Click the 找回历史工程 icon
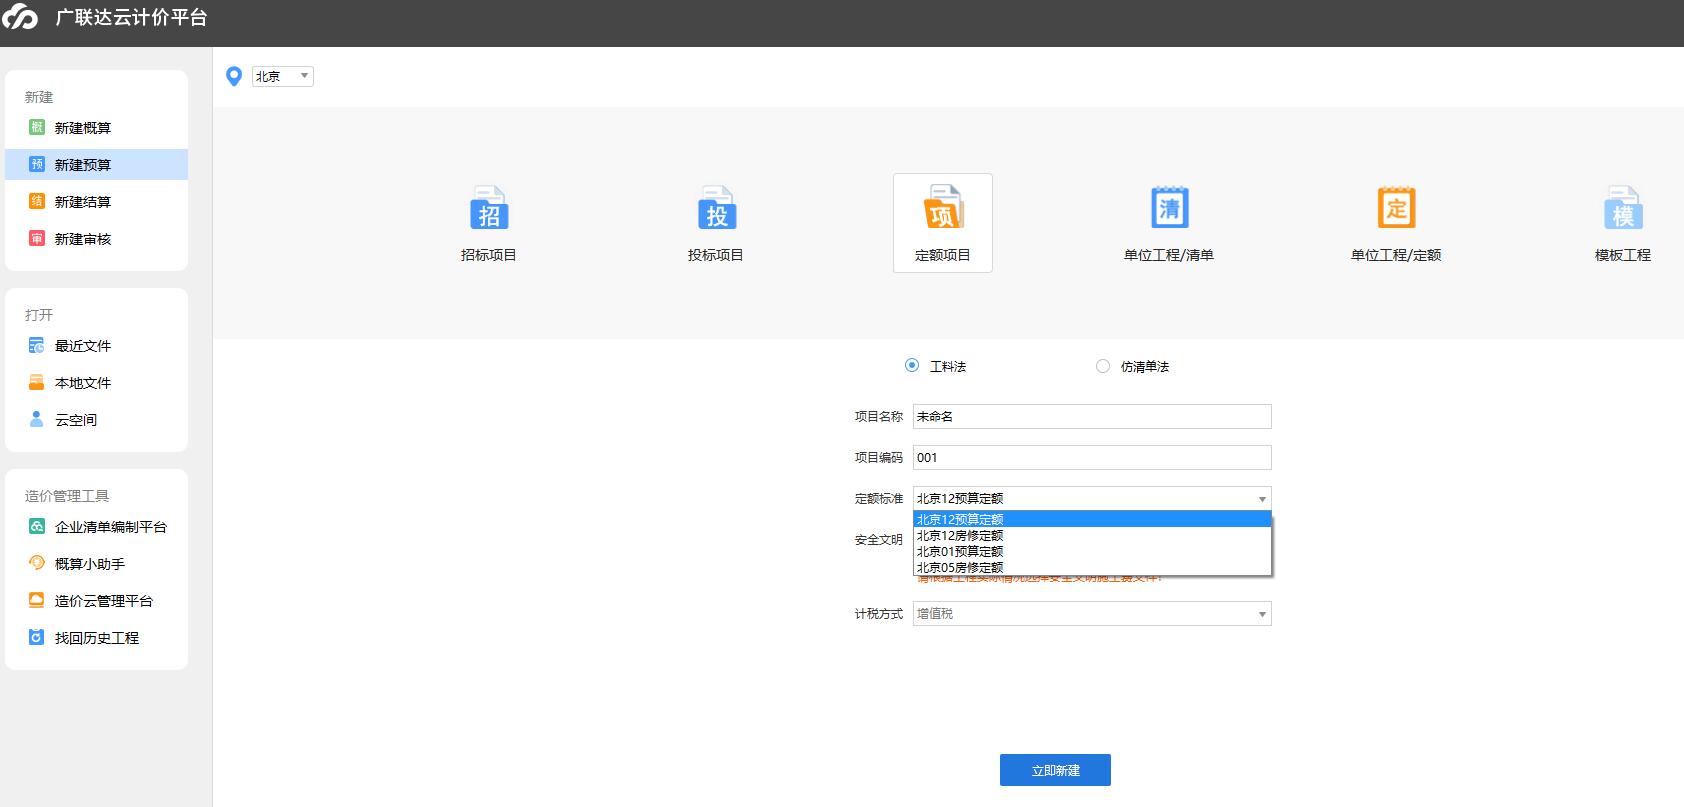 pyautogui.click(x=37, y=637)
